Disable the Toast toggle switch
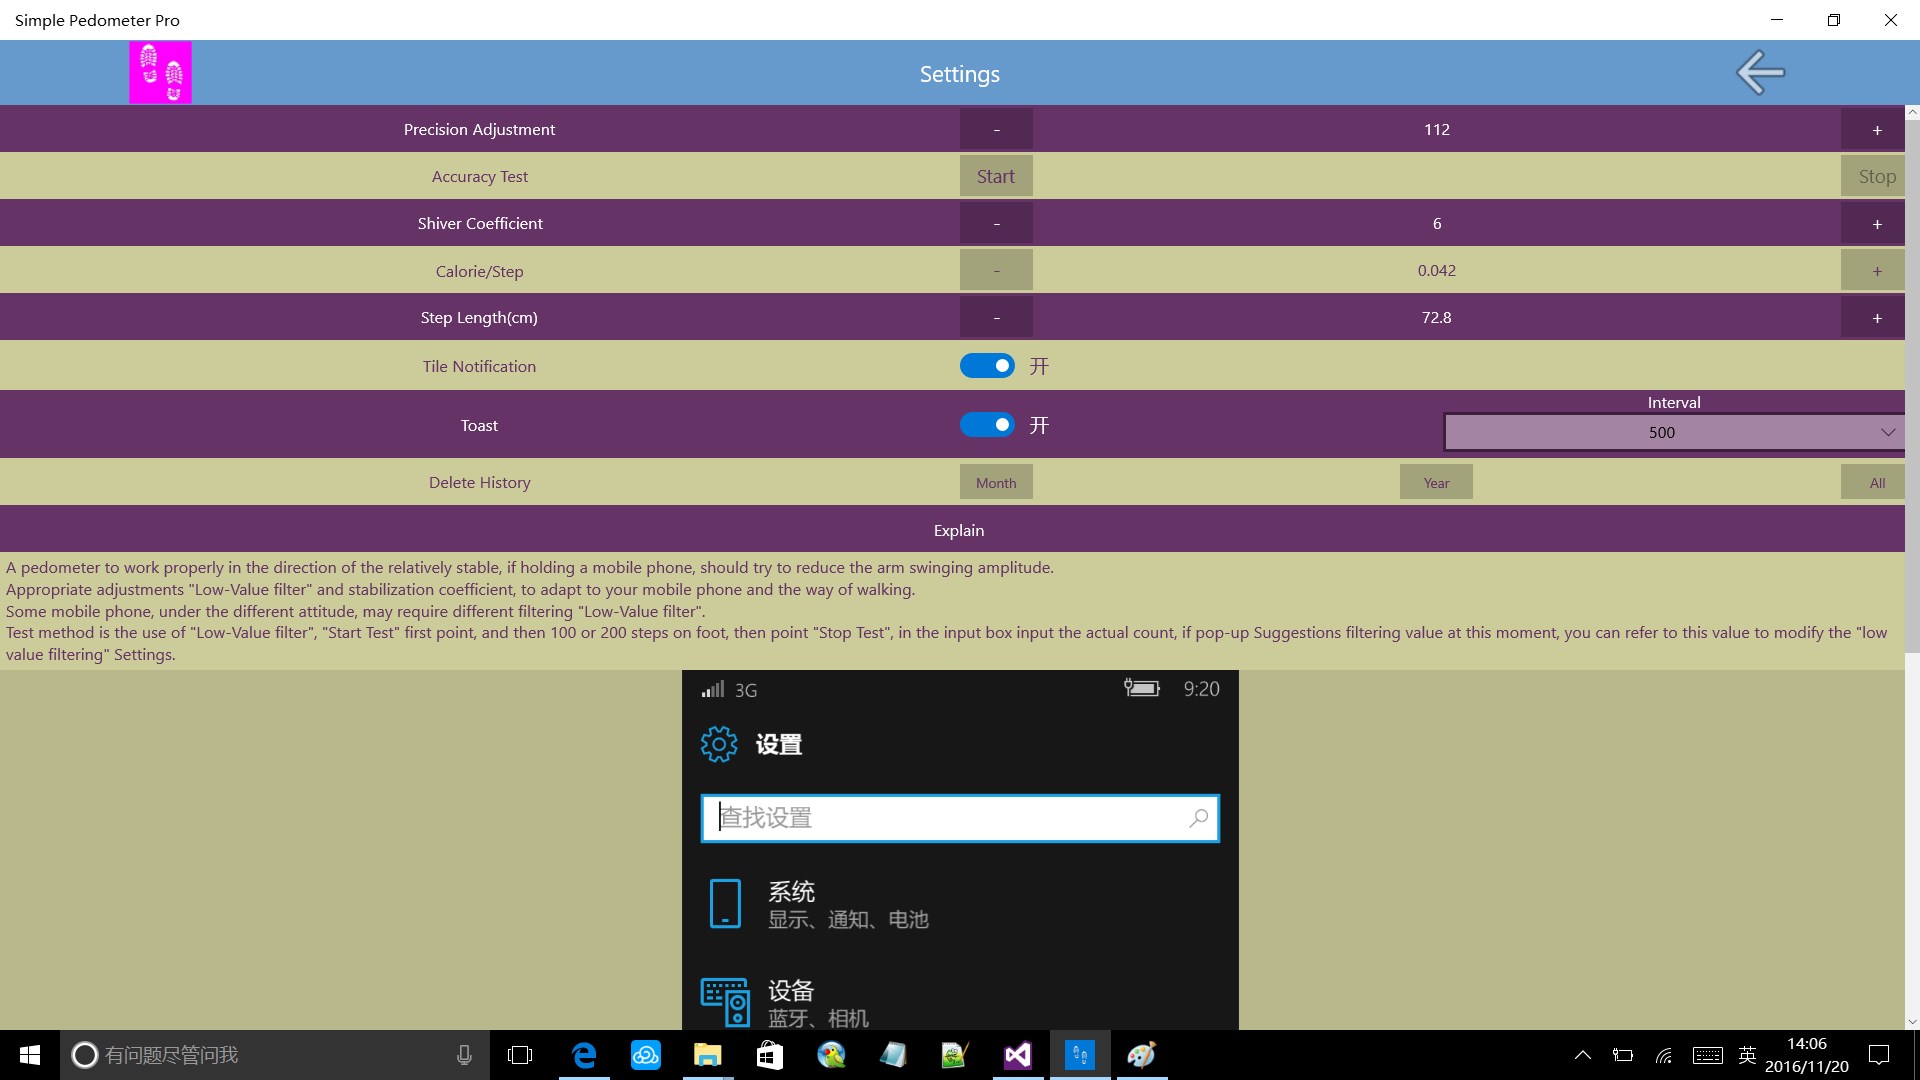Viewport: 1920px width, 1080px height. (987, 425)
